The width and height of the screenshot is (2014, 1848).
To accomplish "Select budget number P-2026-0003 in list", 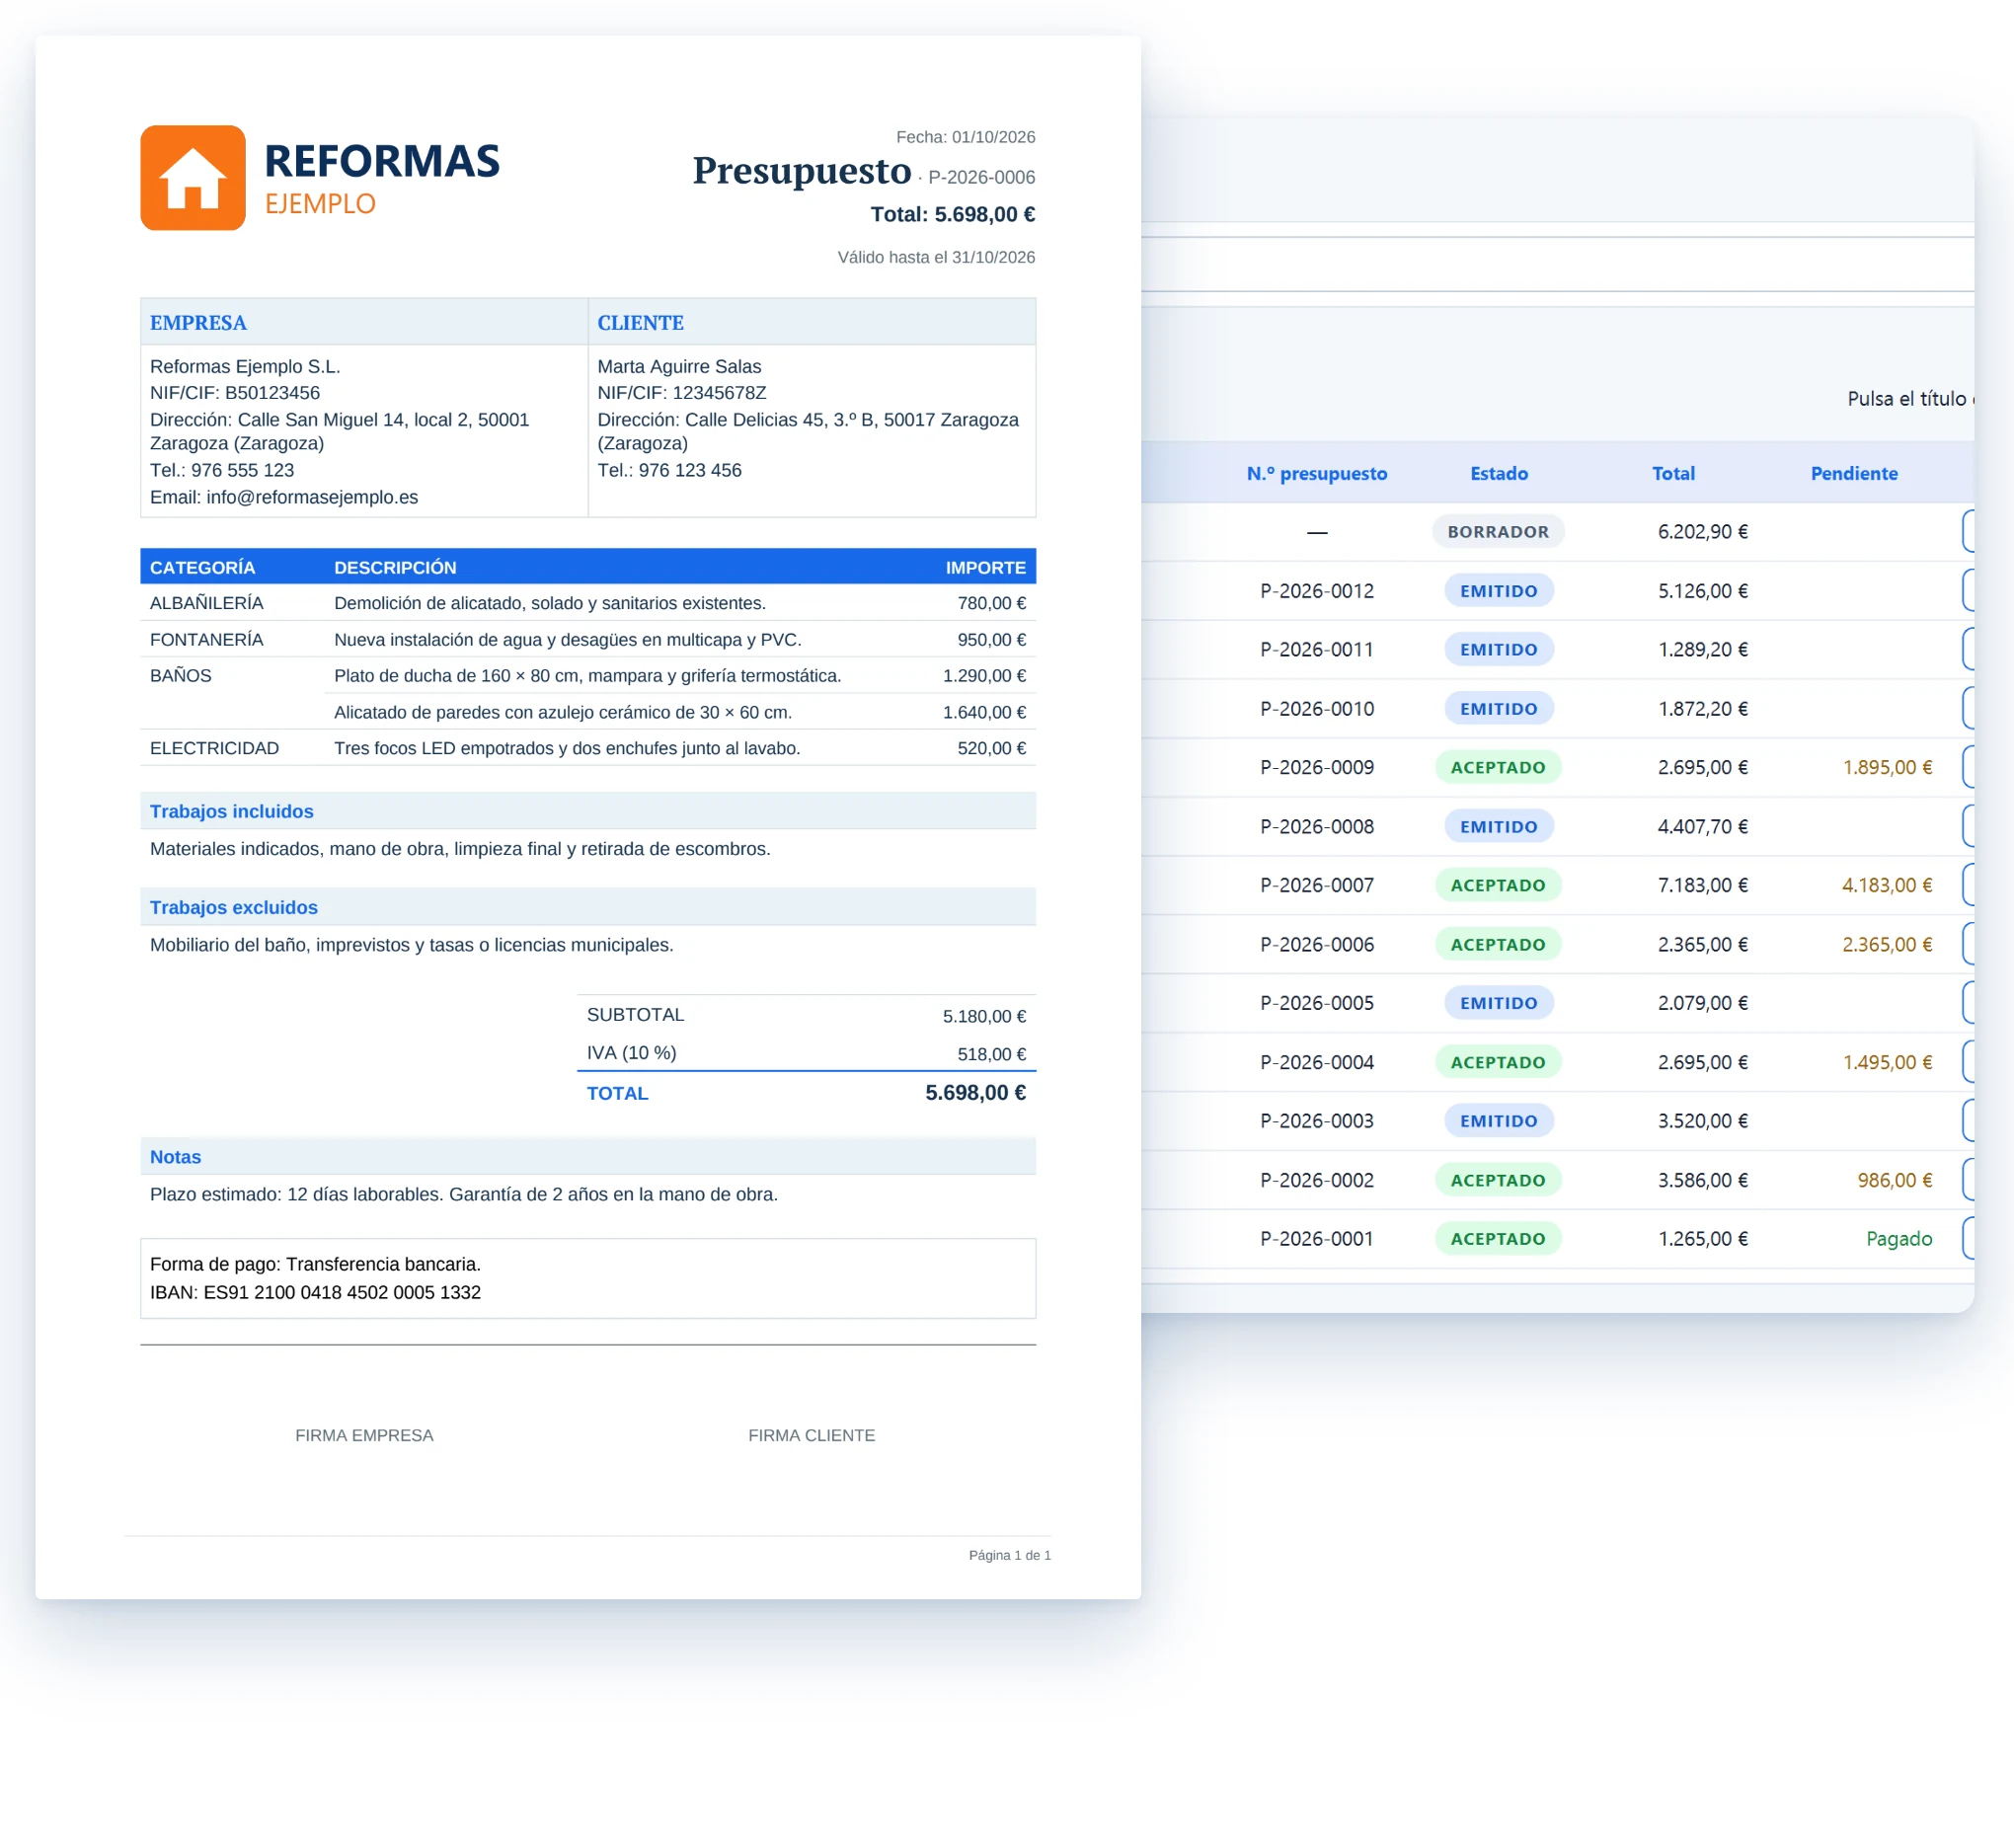I will point(1316,1120).
